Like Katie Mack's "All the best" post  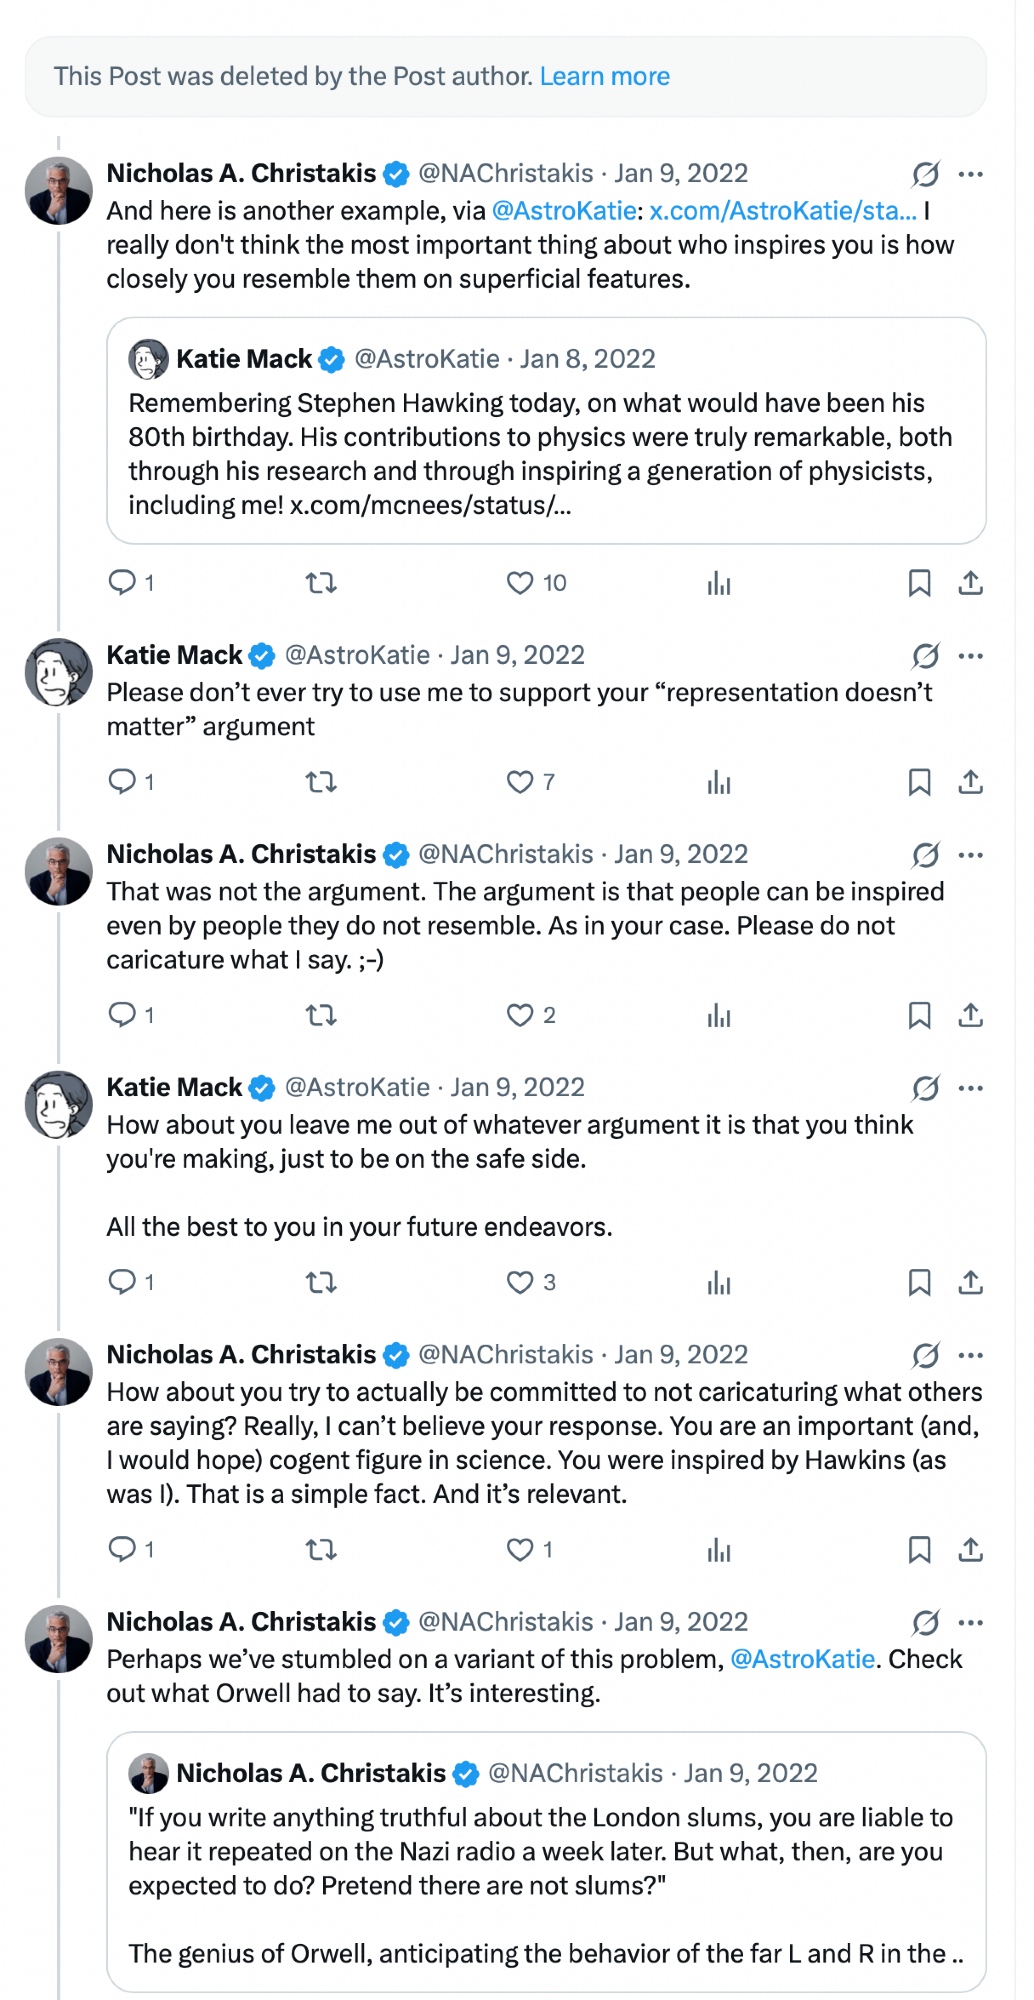click(520, 1282)
